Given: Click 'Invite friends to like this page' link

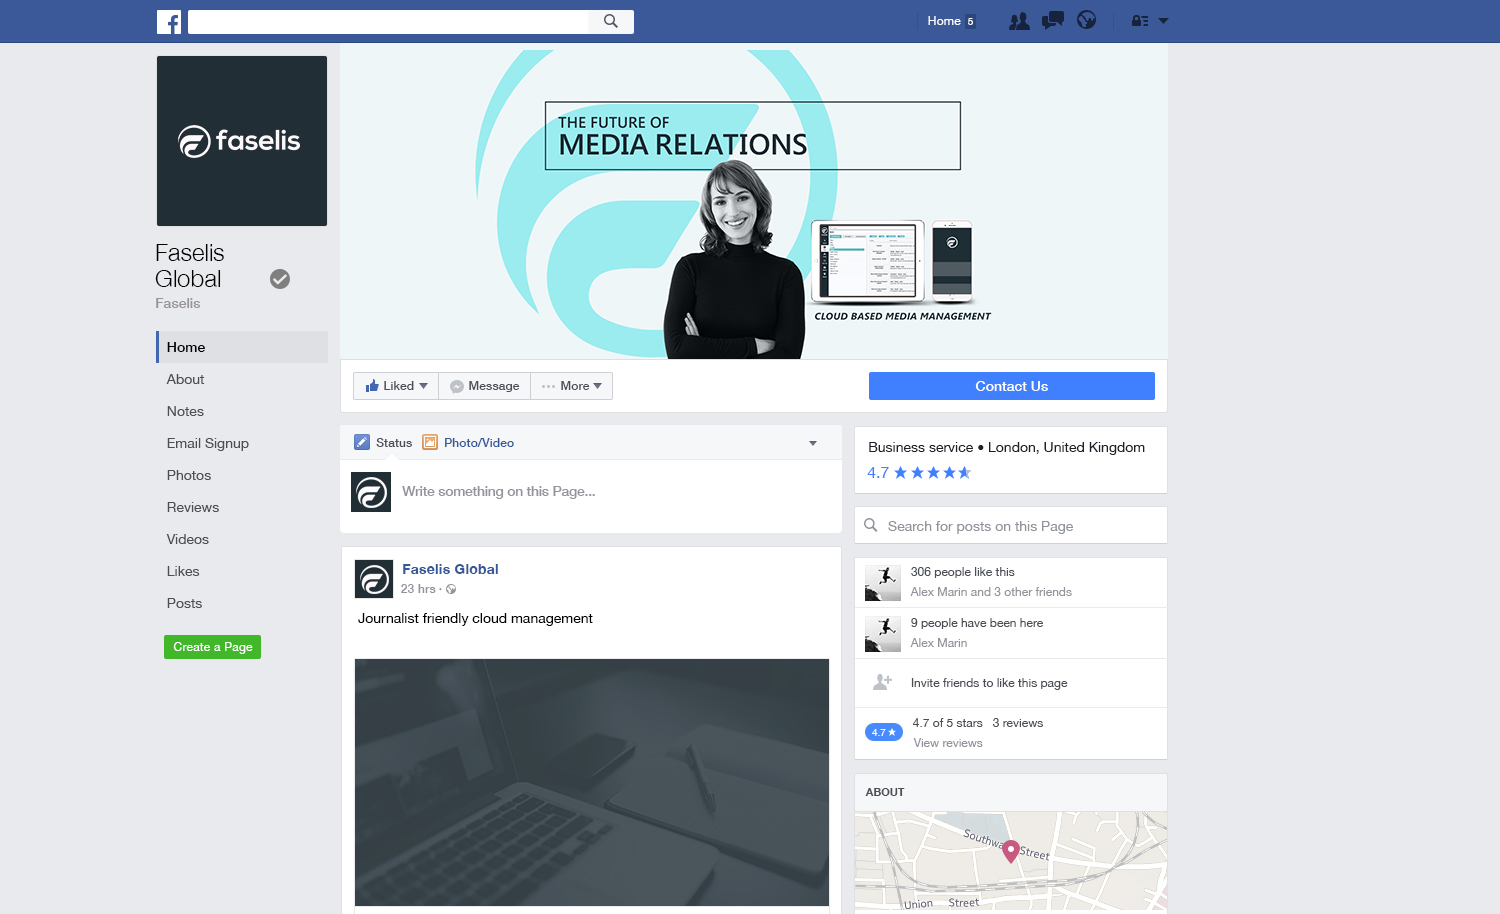Looking at the screenshot, I should (x=989, y=683).
